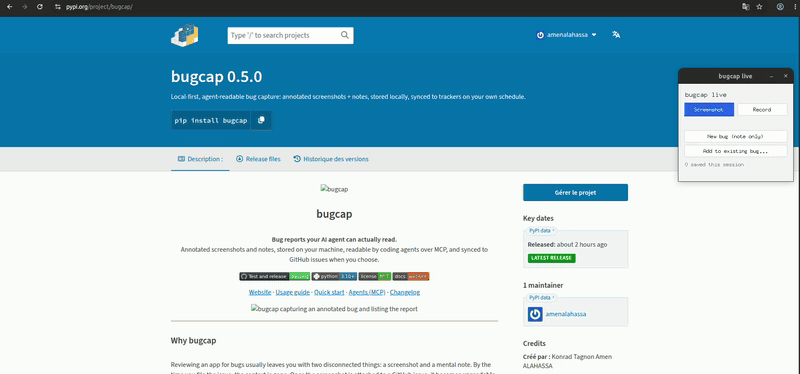Open the language selector icon in the header
Viewport: 800px width, 374px height.
pyautogui.click(x=616, y=35)
